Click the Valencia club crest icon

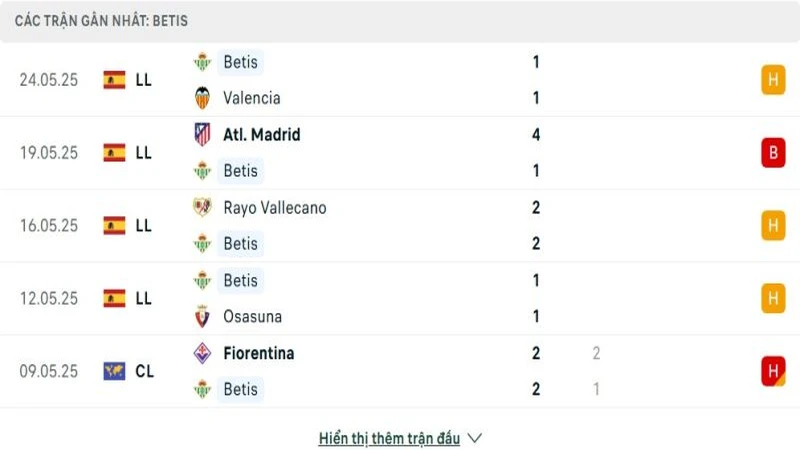click(202, 98)
